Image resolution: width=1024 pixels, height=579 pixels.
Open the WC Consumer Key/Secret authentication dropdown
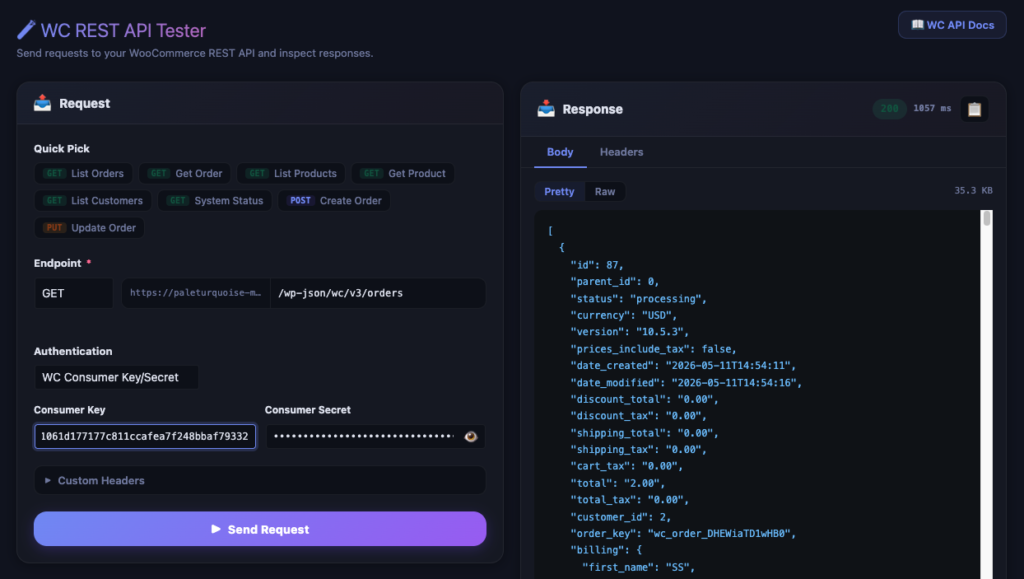(x=116, y=377)
